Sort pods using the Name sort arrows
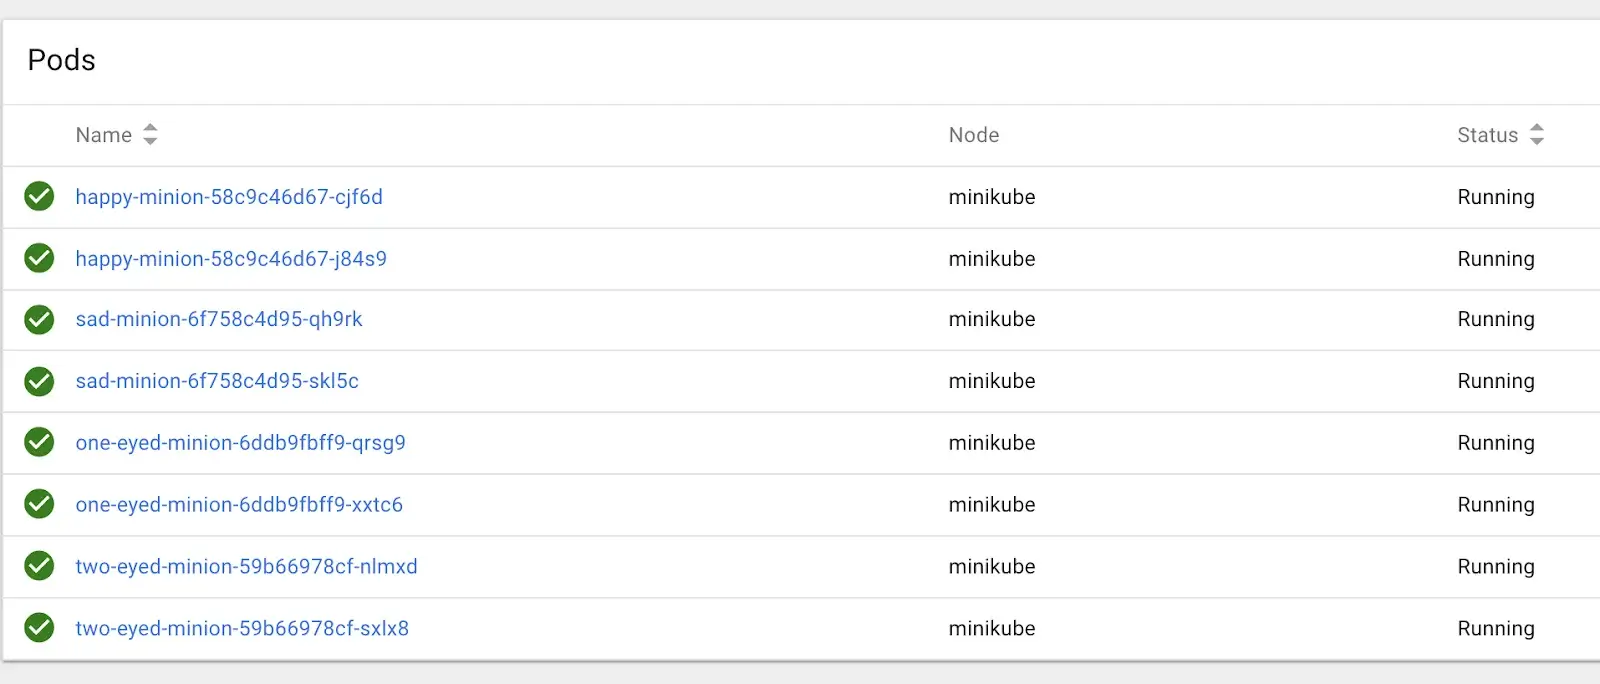Image resolution: width=1600 pixels, height=684 pixels. (x=150, y=134)
